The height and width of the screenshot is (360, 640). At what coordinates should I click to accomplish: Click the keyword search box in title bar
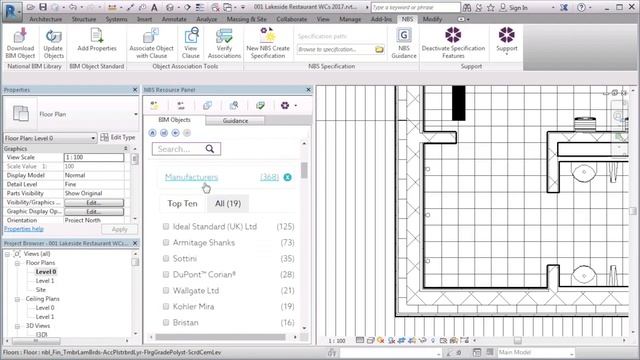(x=416, y=7)
